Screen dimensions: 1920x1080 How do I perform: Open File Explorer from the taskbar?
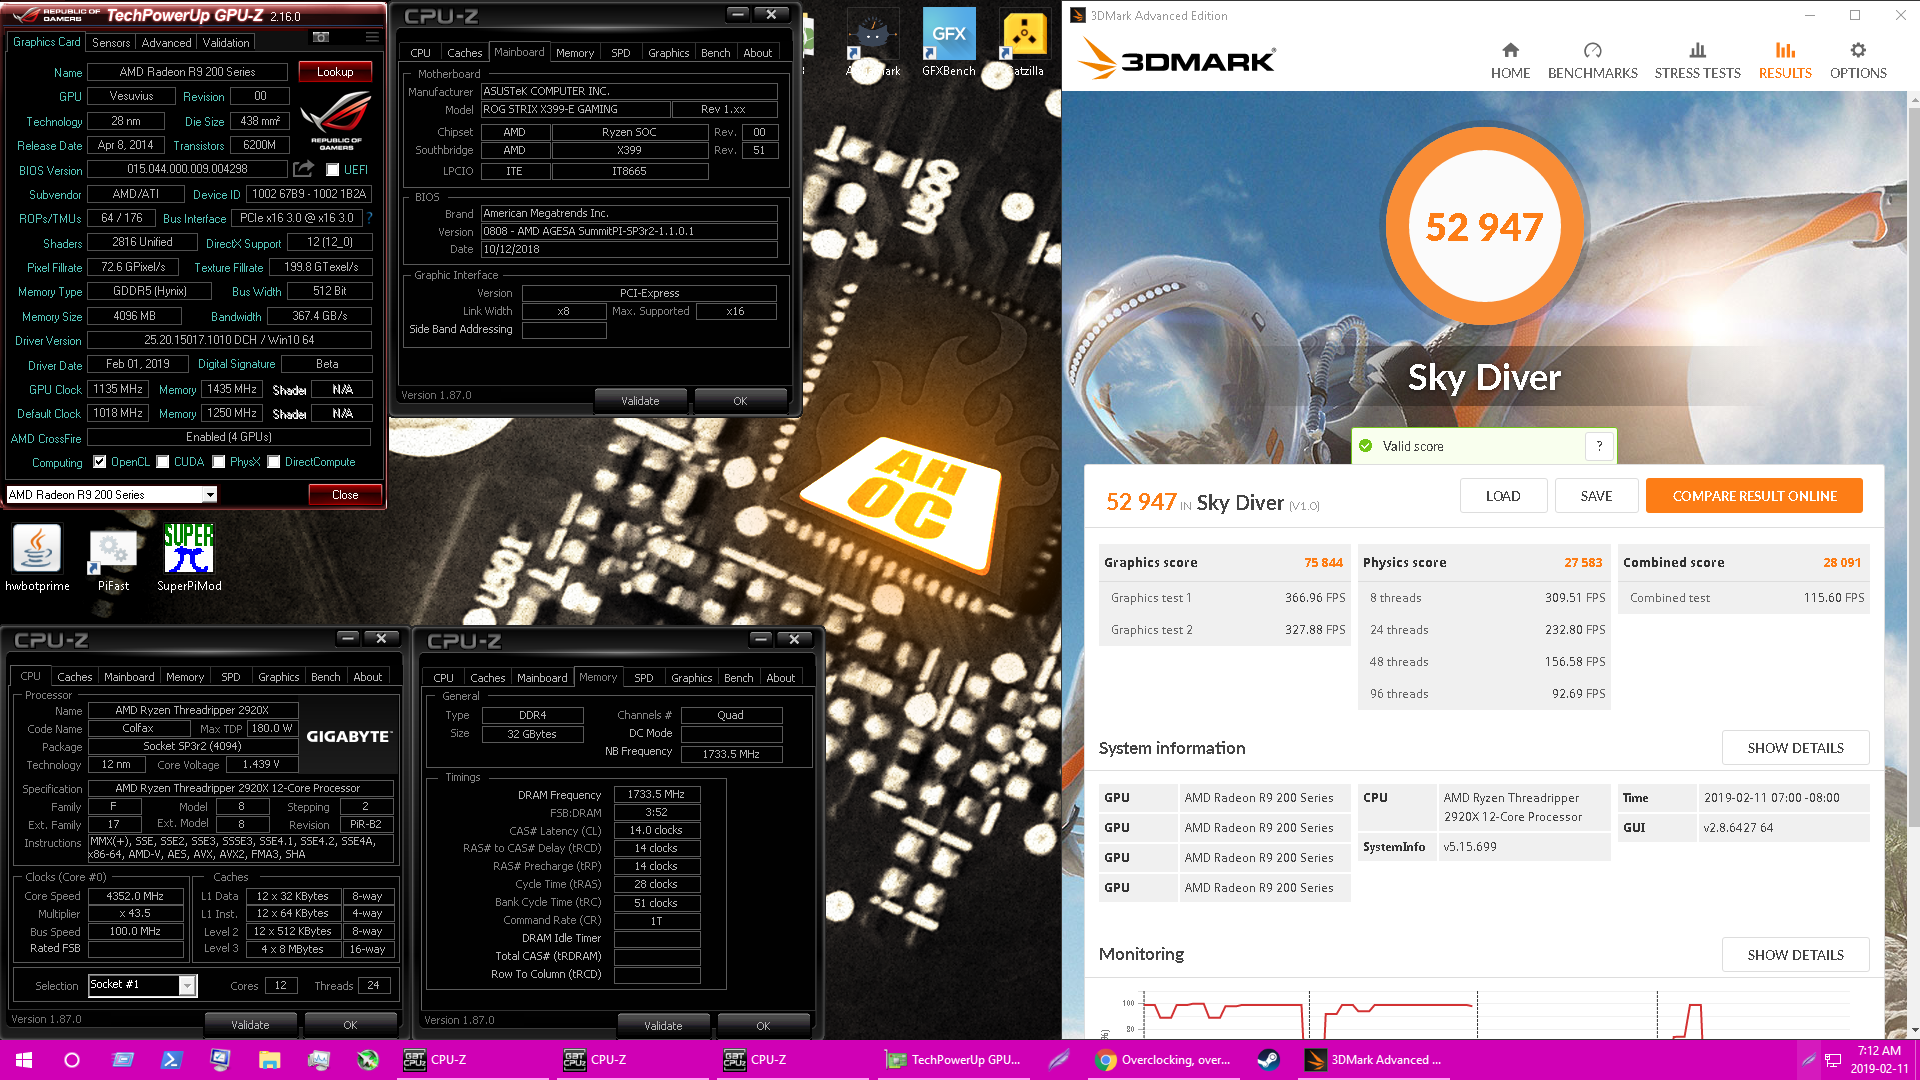click(269, 1060)
